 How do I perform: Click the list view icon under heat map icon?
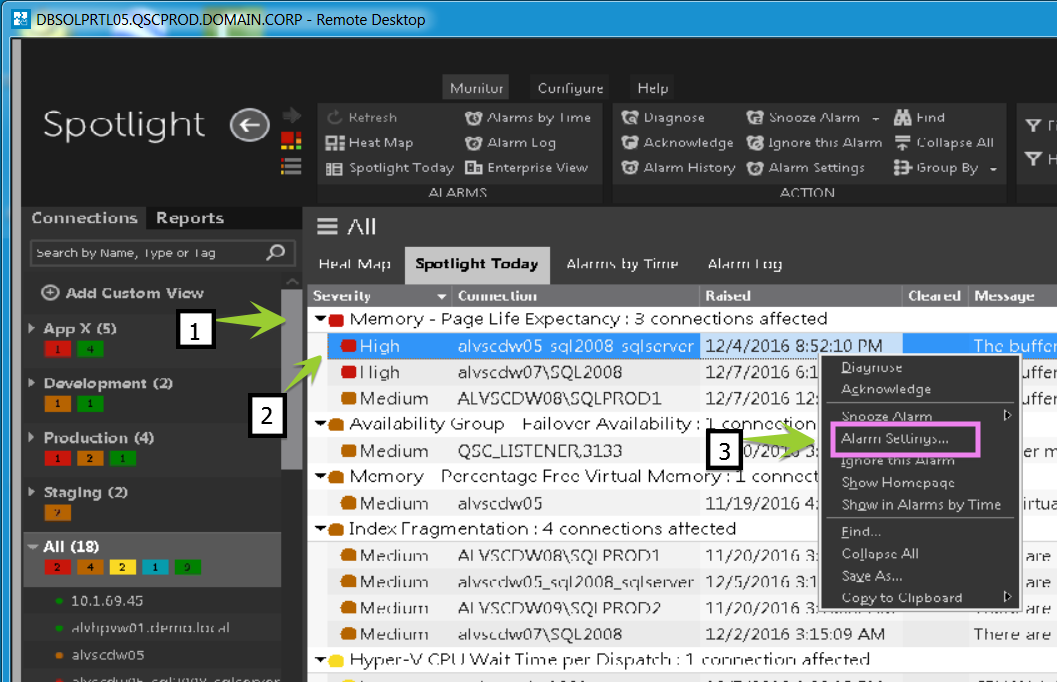(x=291, y=166)
